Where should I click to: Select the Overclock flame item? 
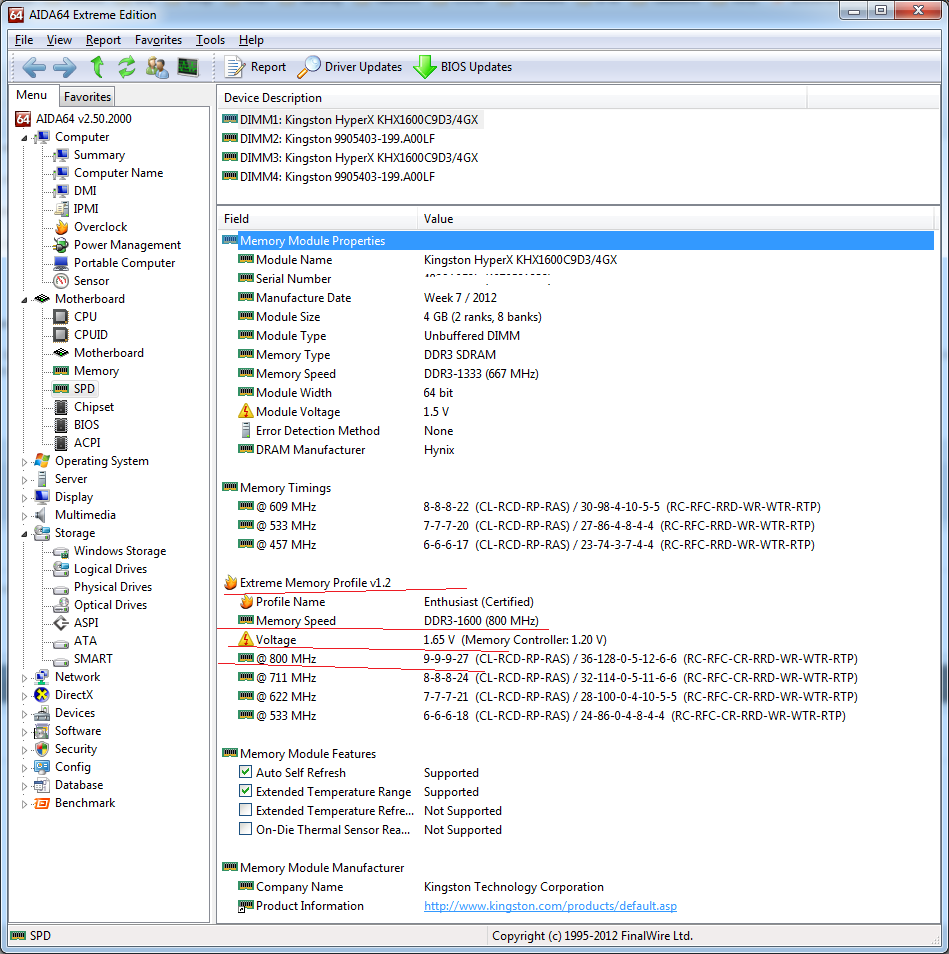100,227
